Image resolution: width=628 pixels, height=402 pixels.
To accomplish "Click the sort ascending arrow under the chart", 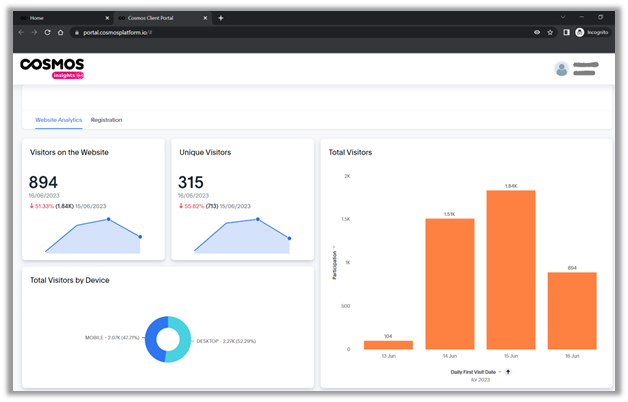I will click(508, 371).
